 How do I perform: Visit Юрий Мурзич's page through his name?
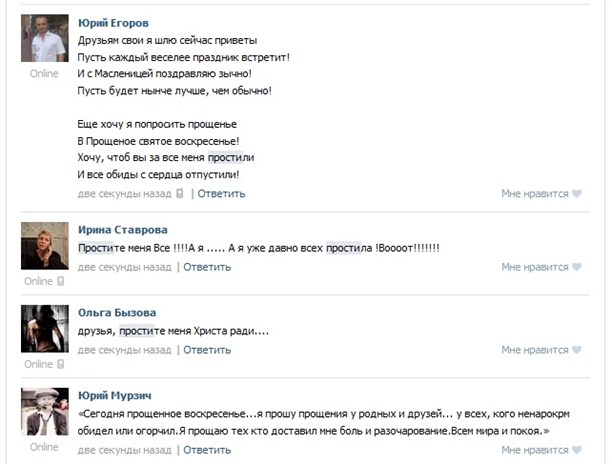point(115,395)
